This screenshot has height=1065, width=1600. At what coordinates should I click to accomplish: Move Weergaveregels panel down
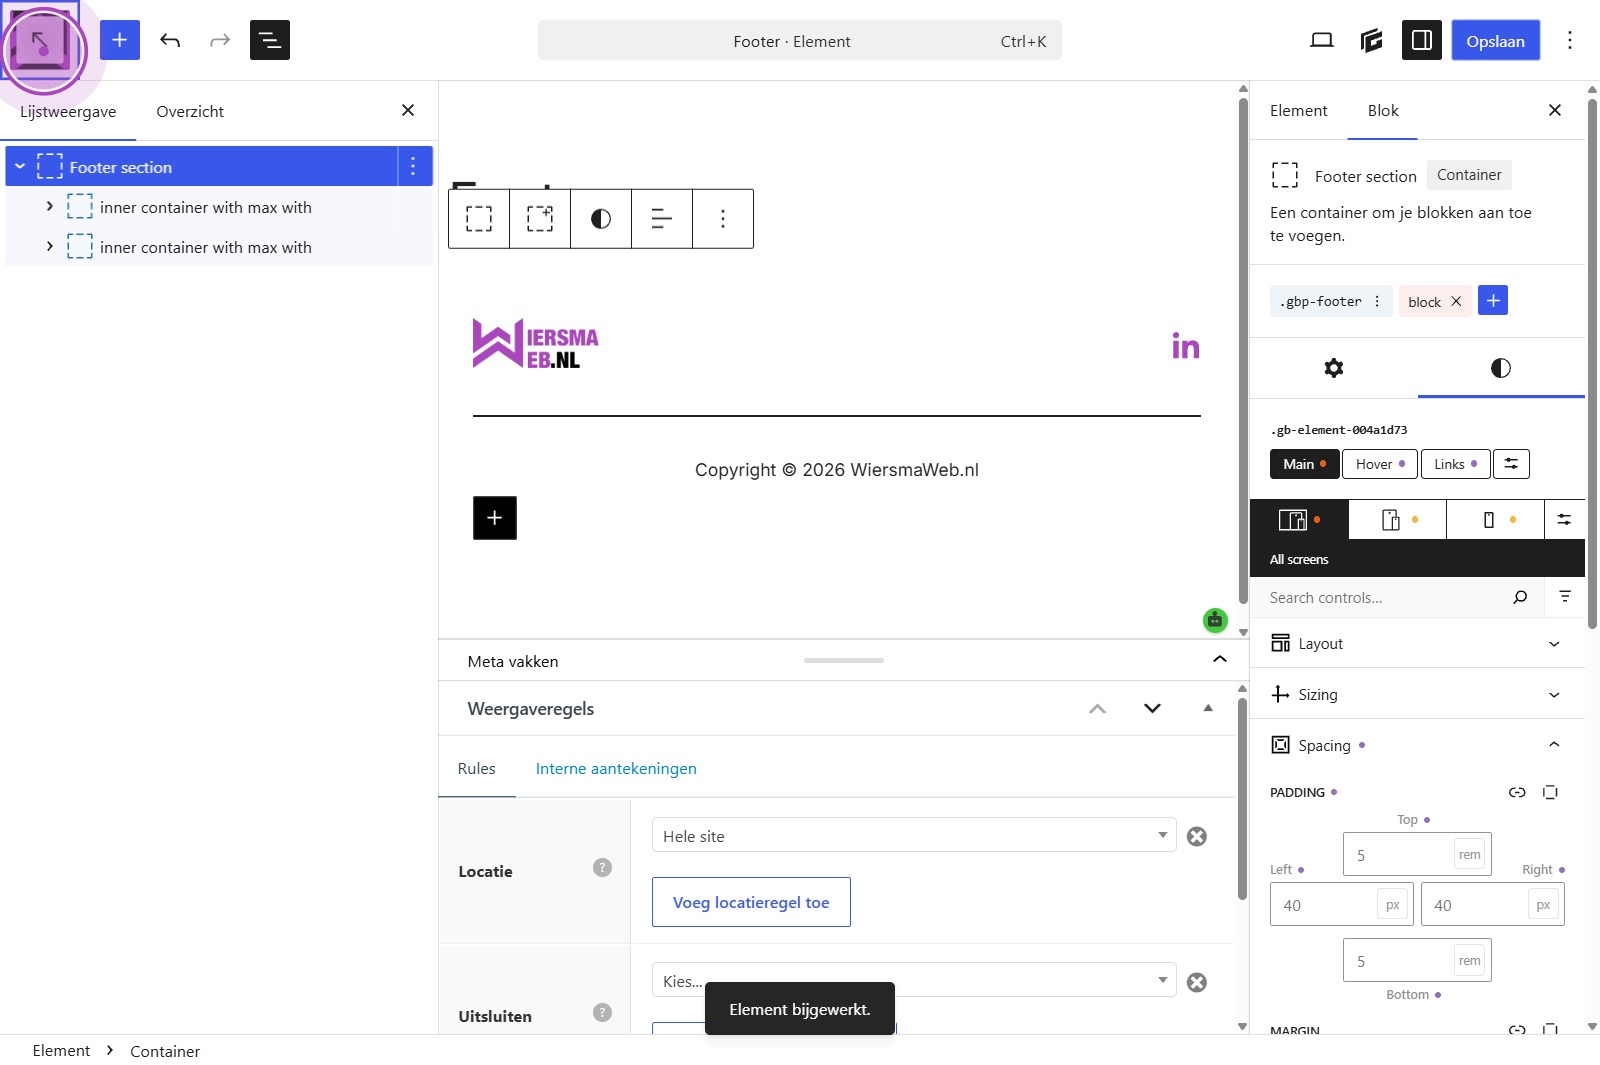pyautogui.click(x=1152, y=709)
